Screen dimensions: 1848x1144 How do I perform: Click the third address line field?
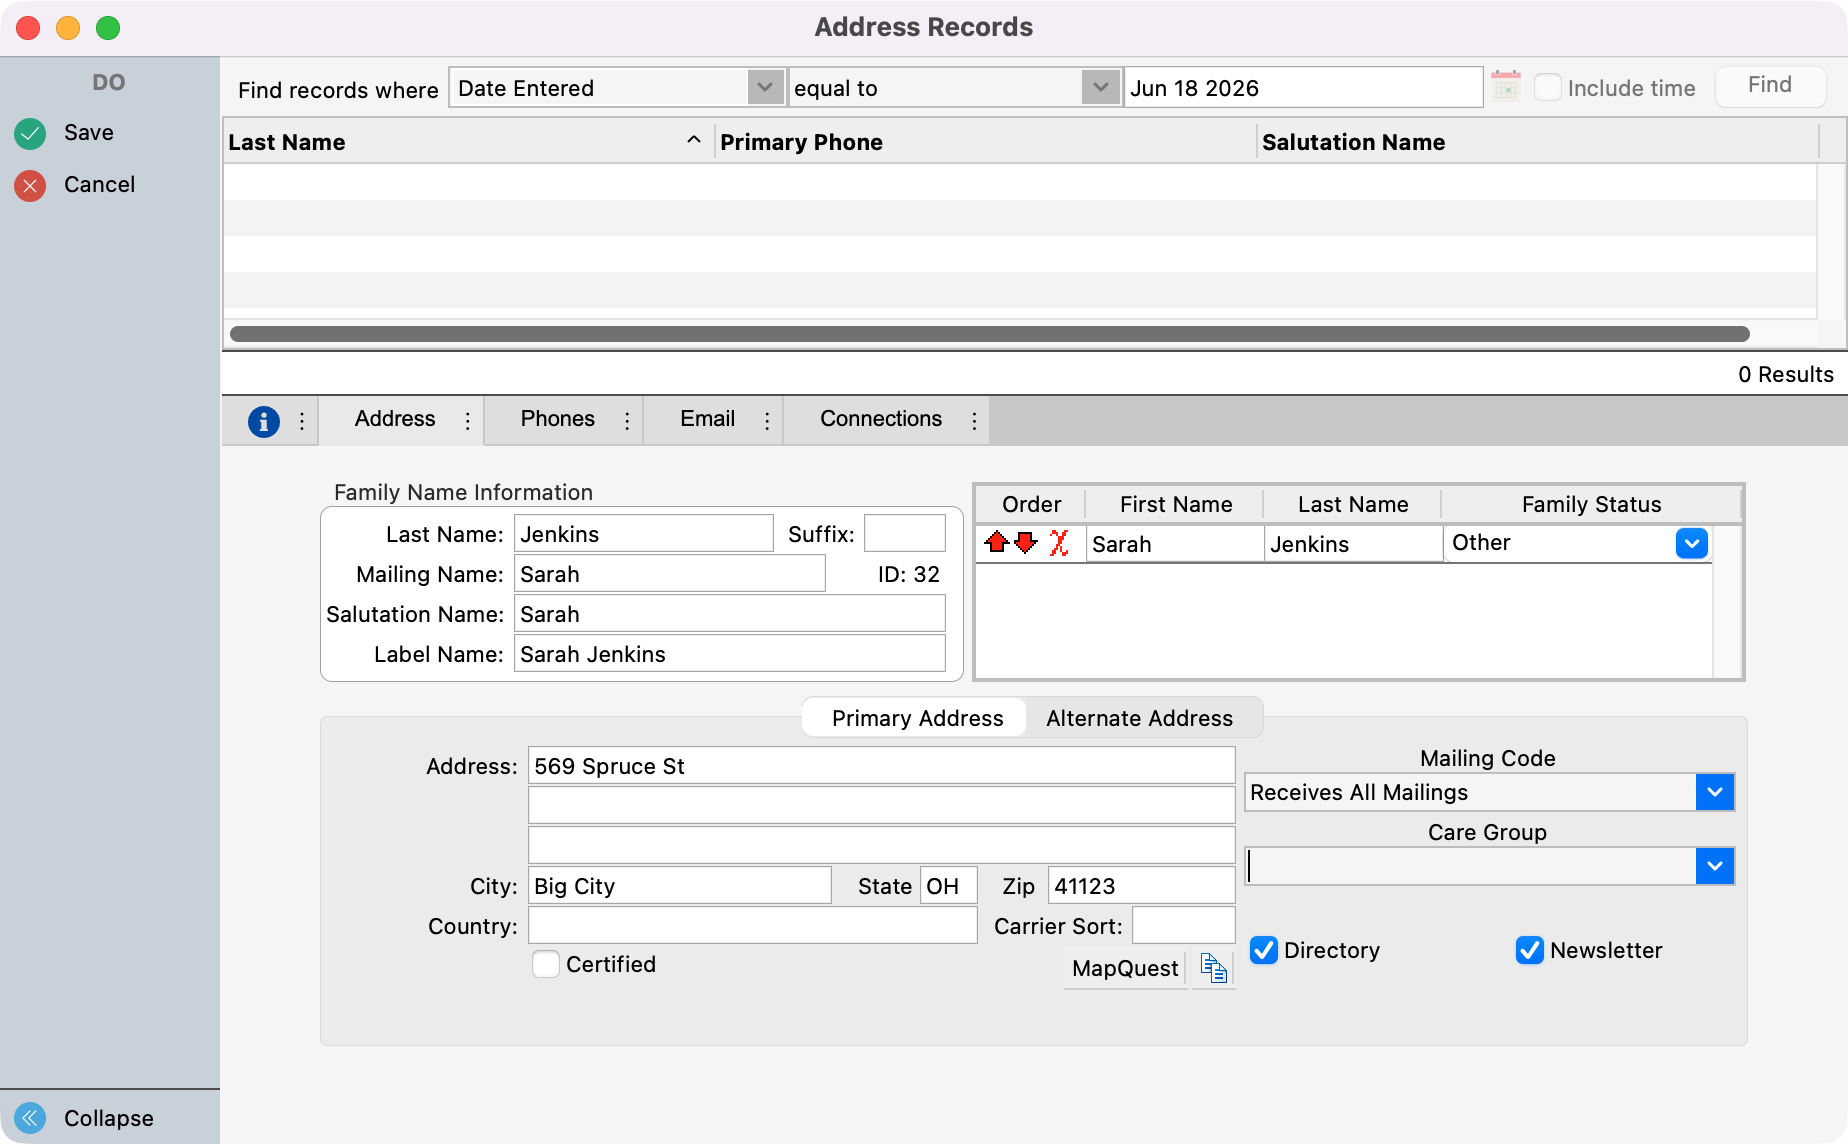[882, 846]
